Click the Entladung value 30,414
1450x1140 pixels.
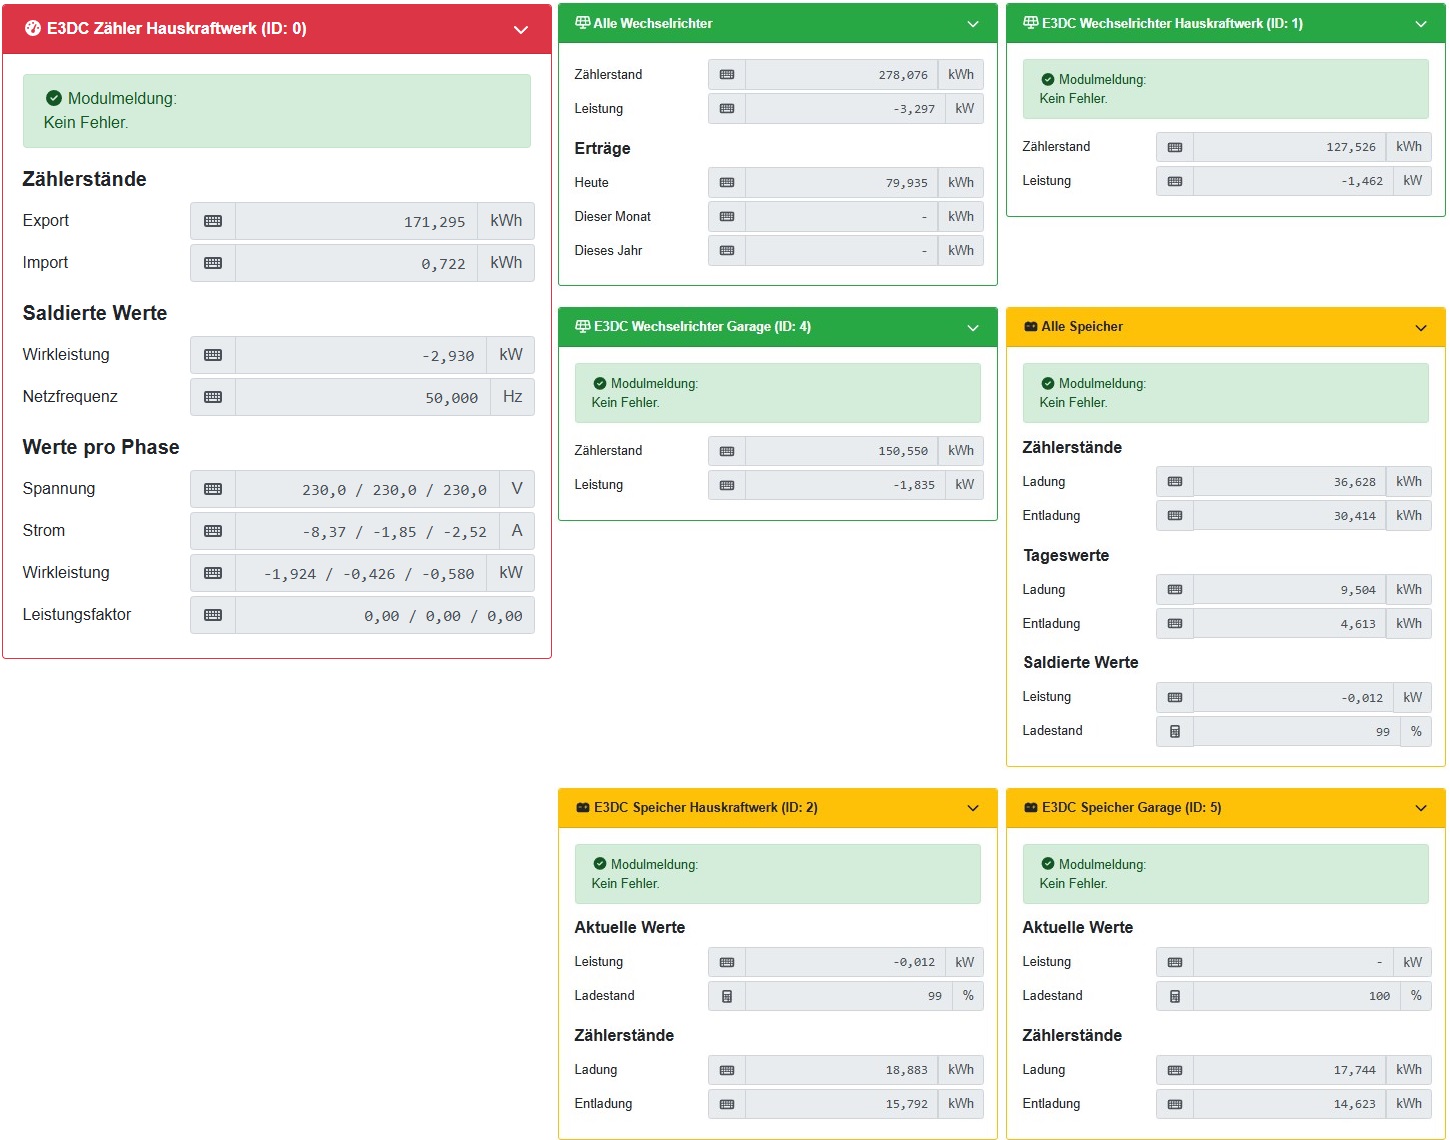(x=1290, y=516)
